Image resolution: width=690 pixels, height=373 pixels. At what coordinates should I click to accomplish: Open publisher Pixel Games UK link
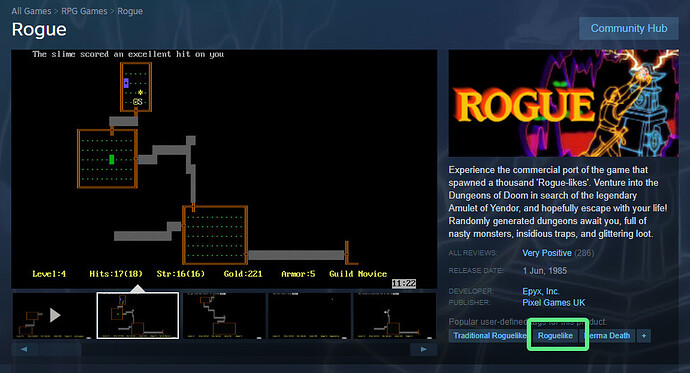click(x=554, y=303)
